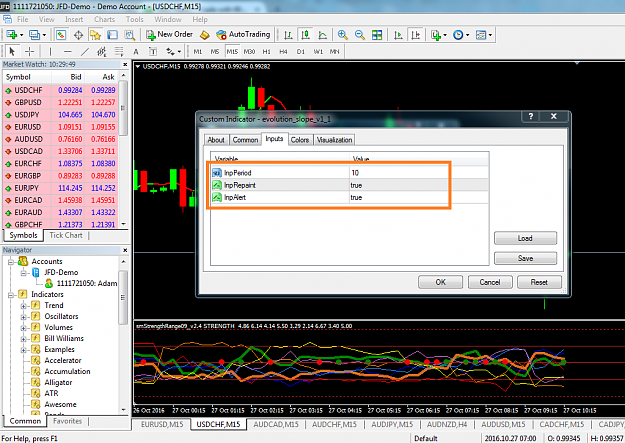Open the New Chart toolbar icon
This screenshot has height=443, width=625.
click(12, 35)
